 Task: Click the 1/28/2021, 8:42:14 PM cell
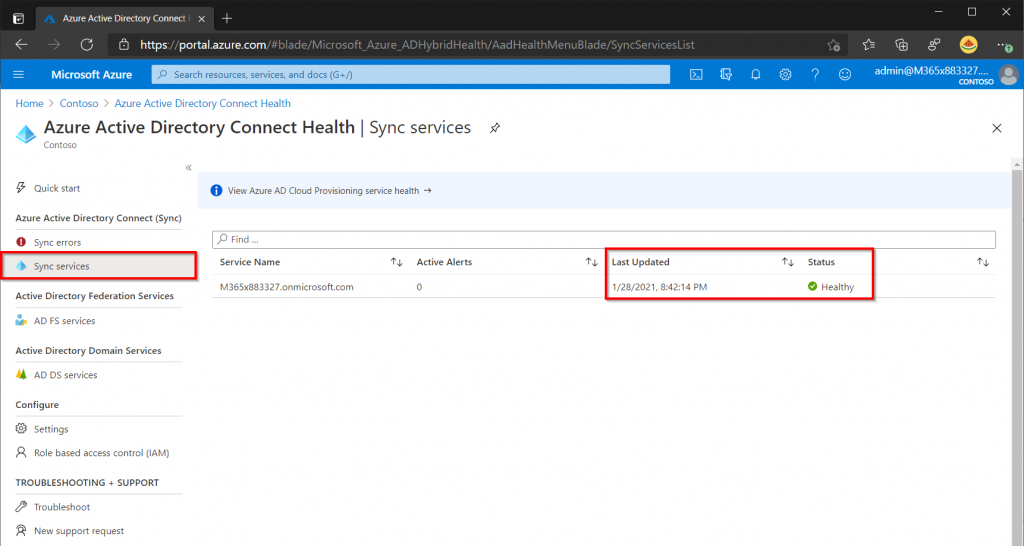(660, 287)
